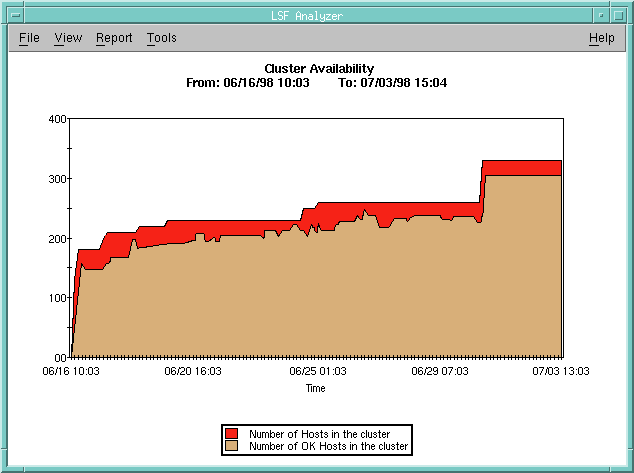This screenshot has width=634, height=473.
Task: Click the 100 y-axis label
Action: [x=57, y=298]
